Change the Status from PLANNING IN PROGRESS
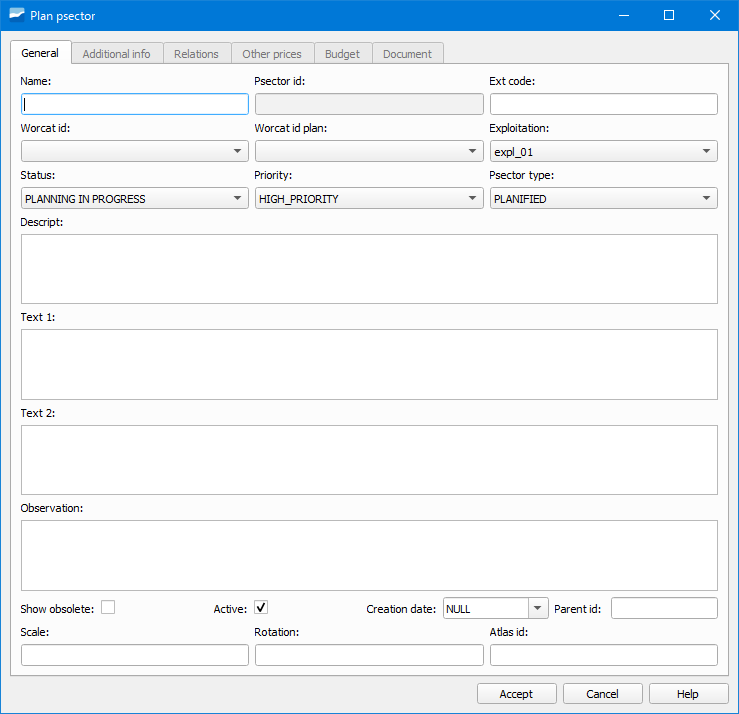Image resolution: width=739 pixels, height=714 pixels. [x=134, y=199]
